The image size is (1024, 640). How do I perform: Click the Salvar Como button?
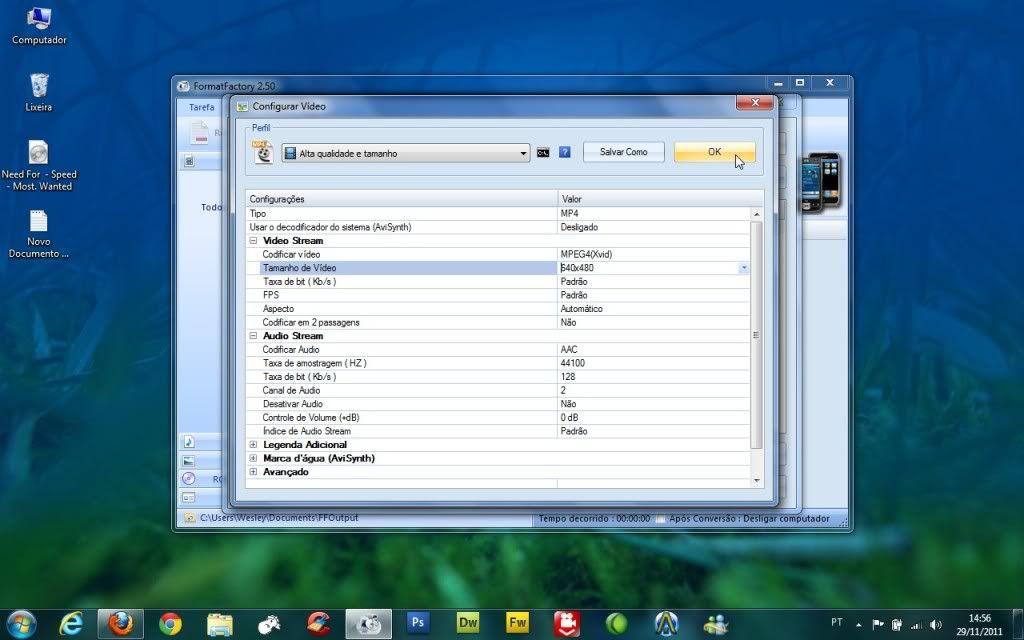(623, 152)
